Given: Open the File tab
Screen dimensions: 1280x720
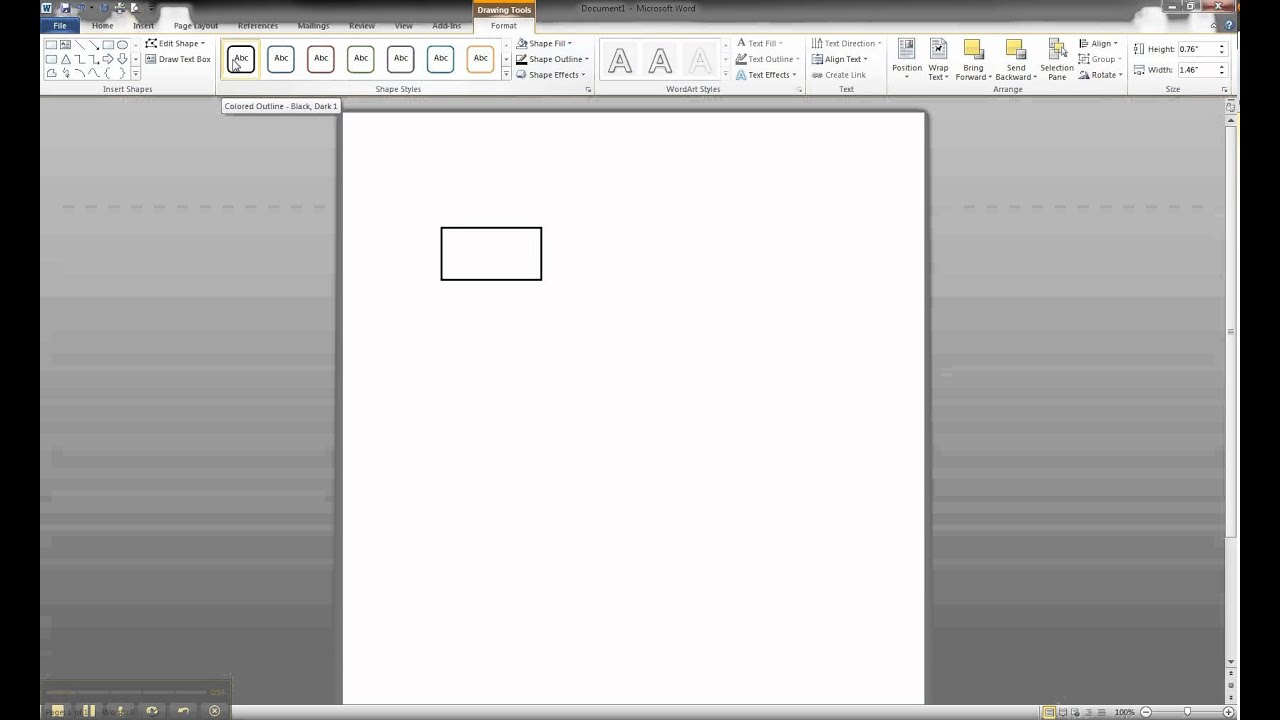Looking at the screenshot, I should (x=60, y=26).
